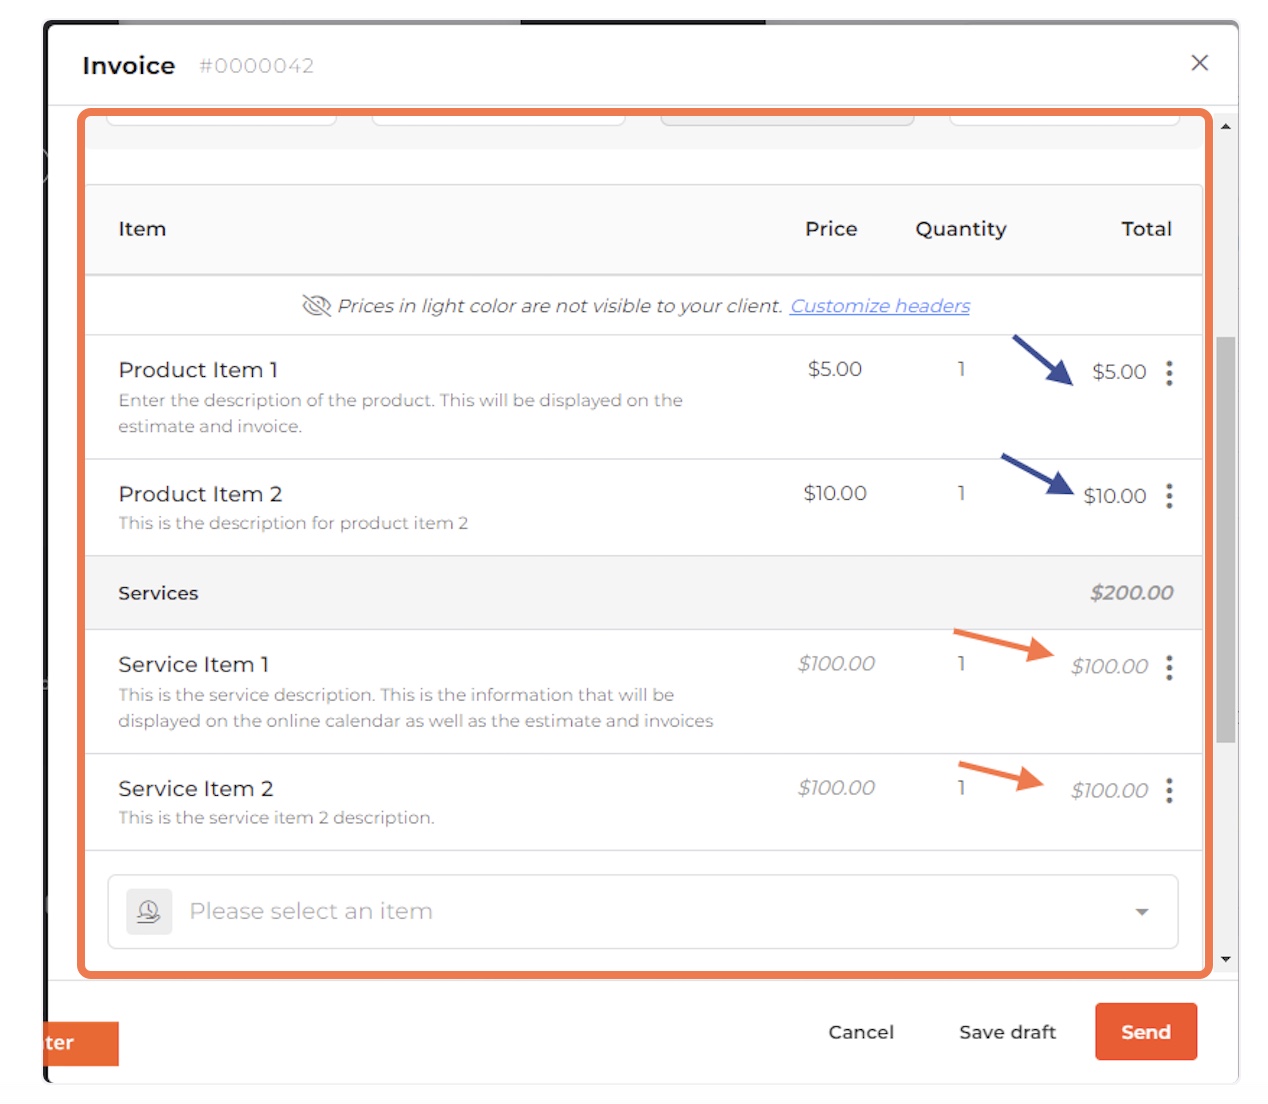The width and height of the screenshot is (1268, 1104).
Task: Click Product Item 1 price $5.00
Action: click(835, 369)
